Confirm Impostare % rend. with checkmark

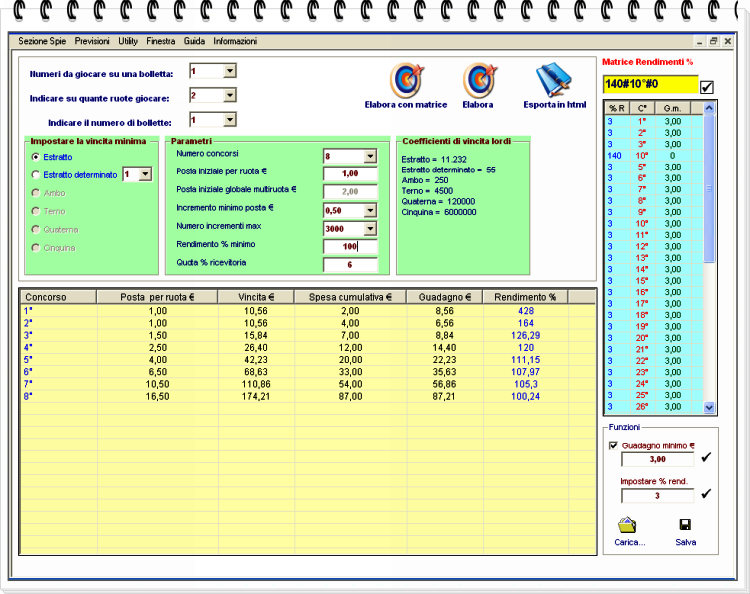click(707, 494)
